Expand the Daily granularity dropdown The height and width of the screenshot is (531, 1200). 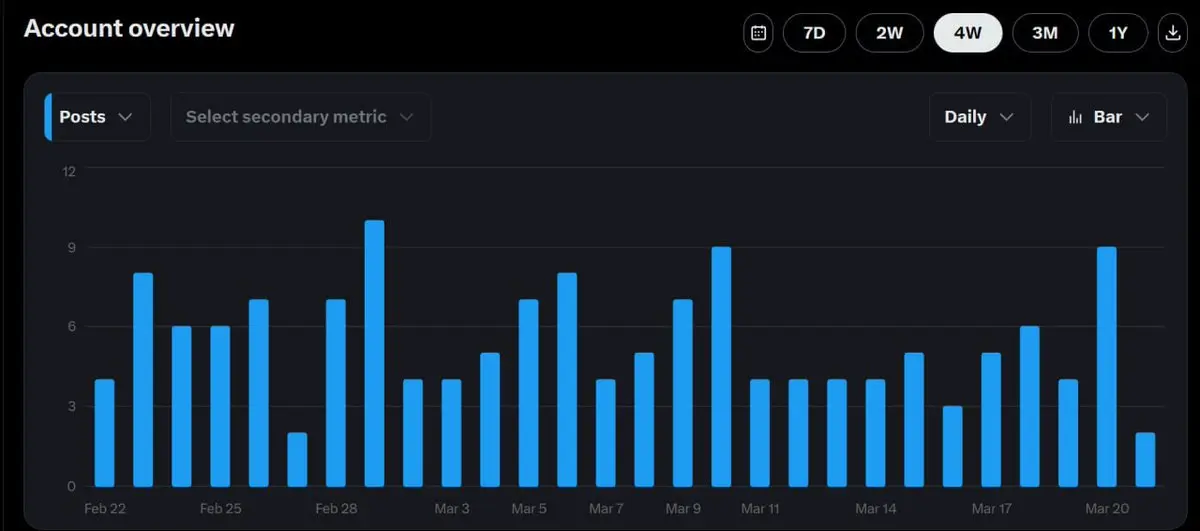click(980, 117)
